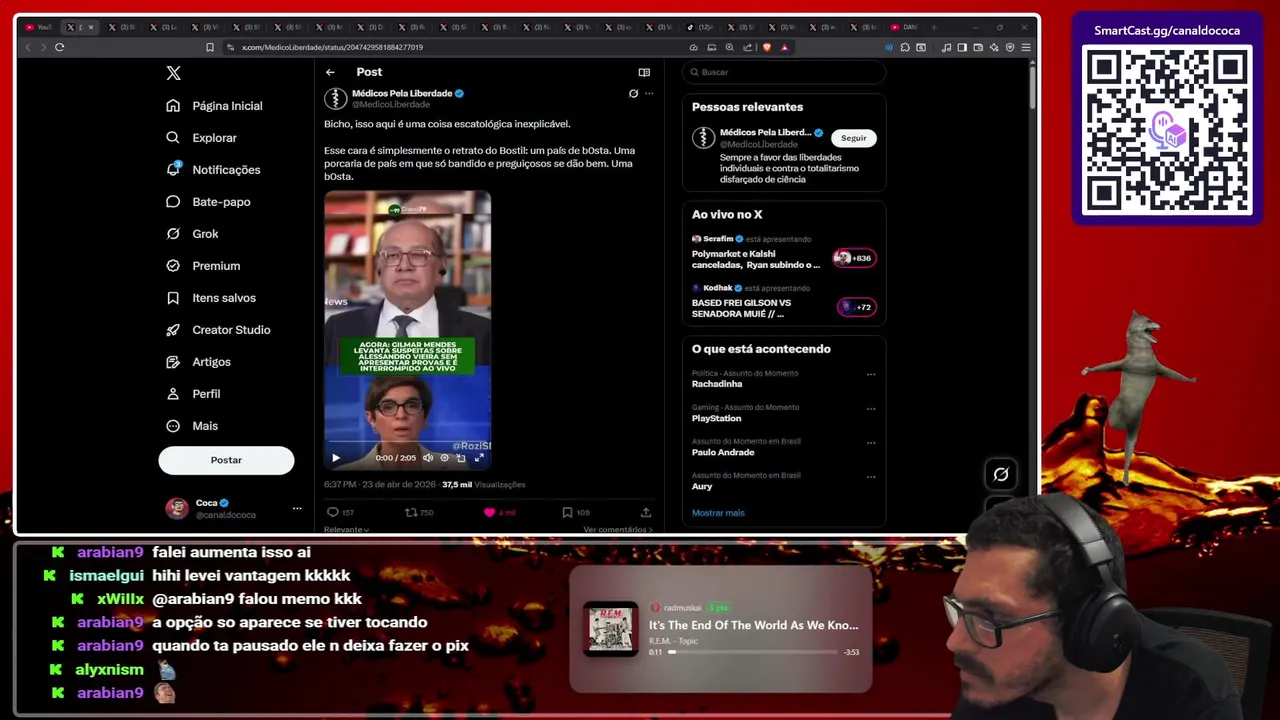This screenshot has height=720, width=1280.
Task: Click the Buscar search field
Action: point(784,72)
